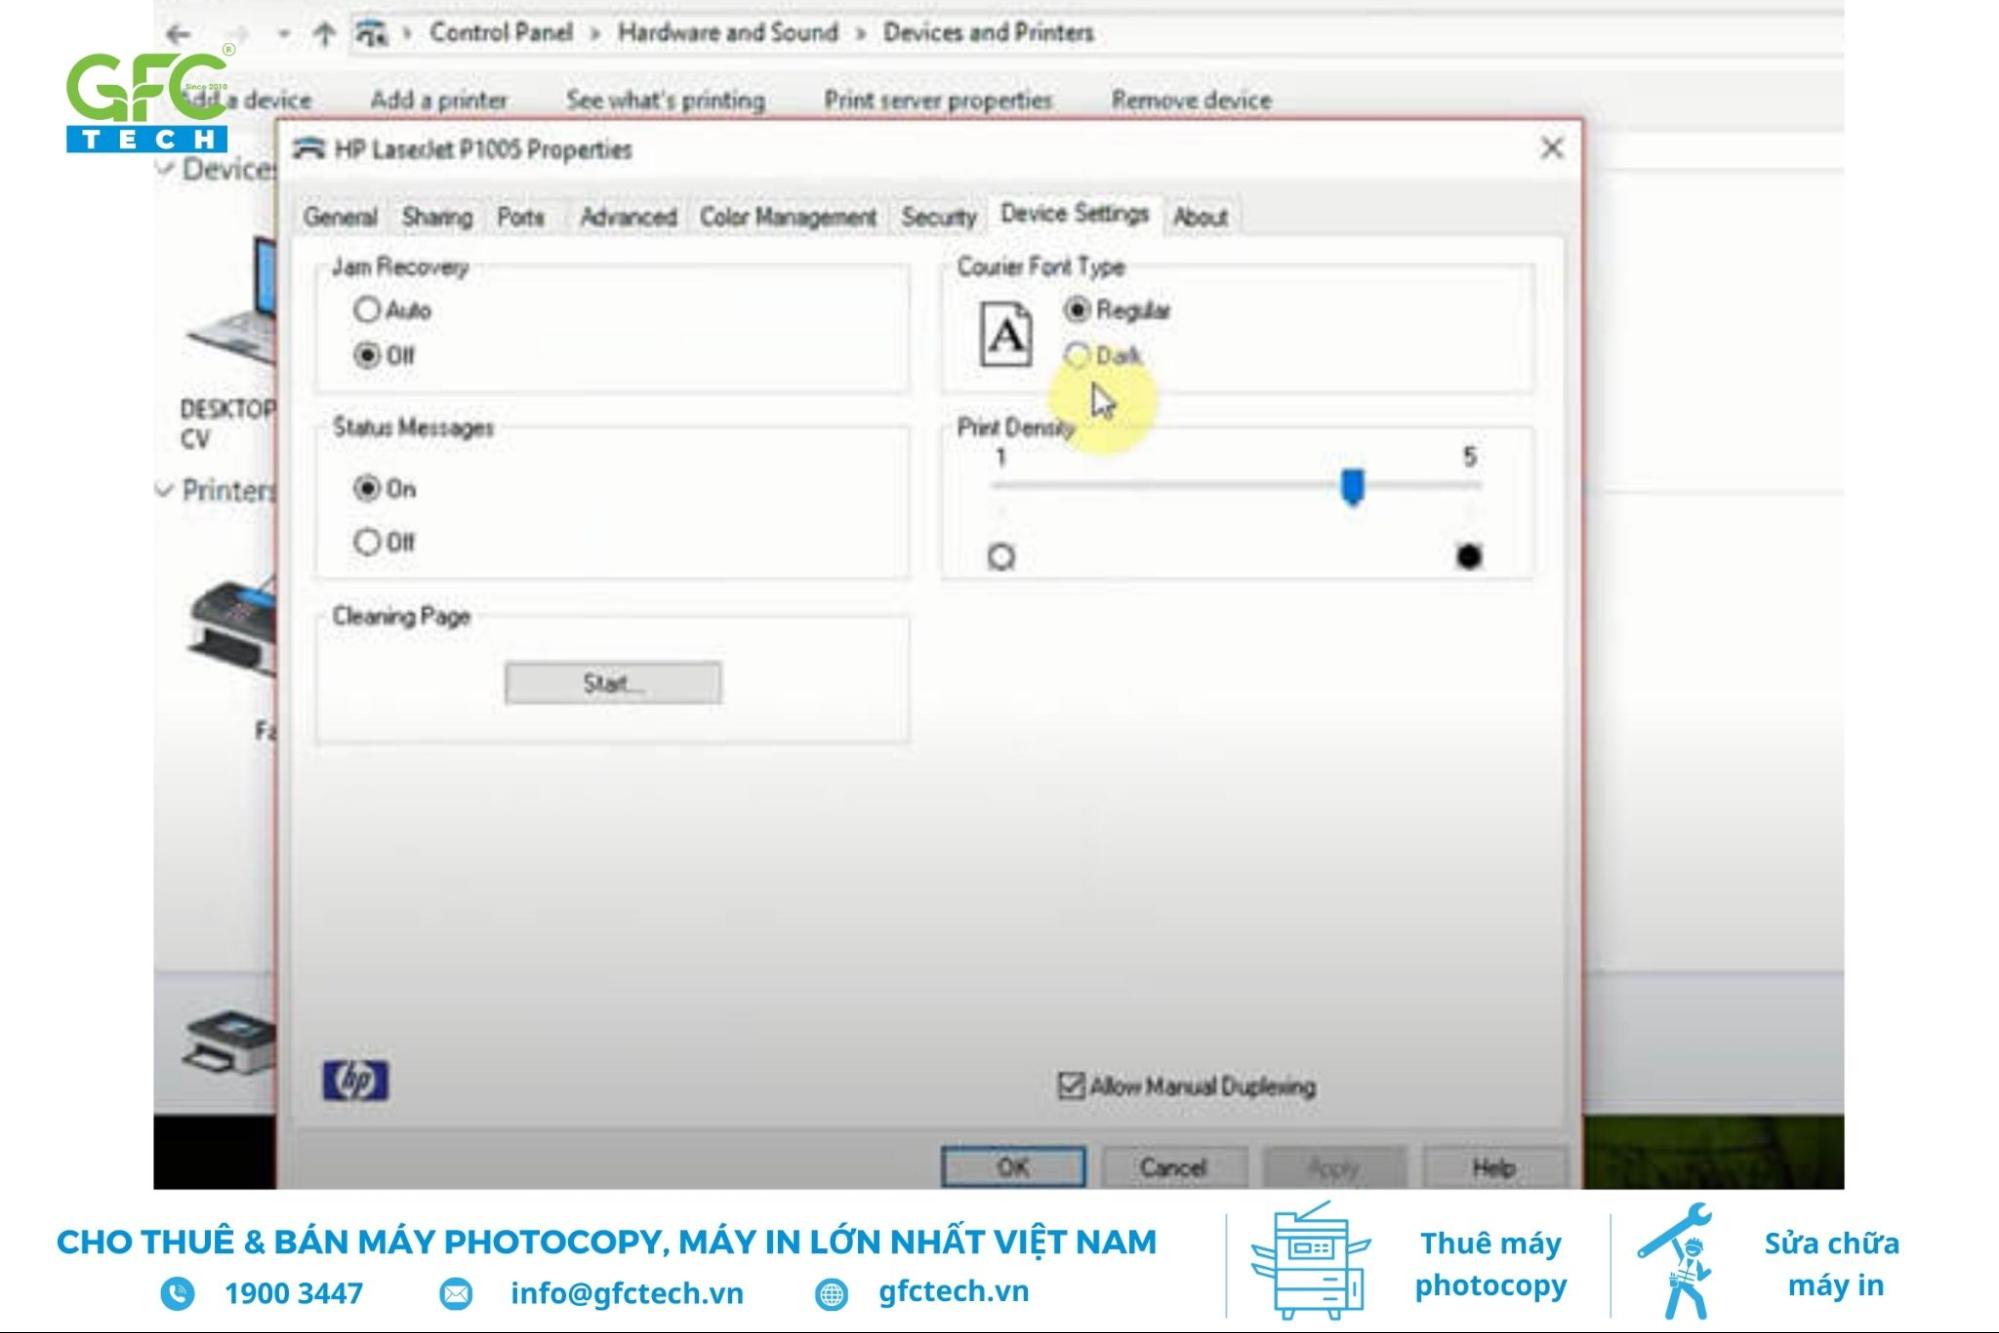The image size is (1999, 1333).
Task: Click the GFC Tech logo
Action: (x=150, y=100)
